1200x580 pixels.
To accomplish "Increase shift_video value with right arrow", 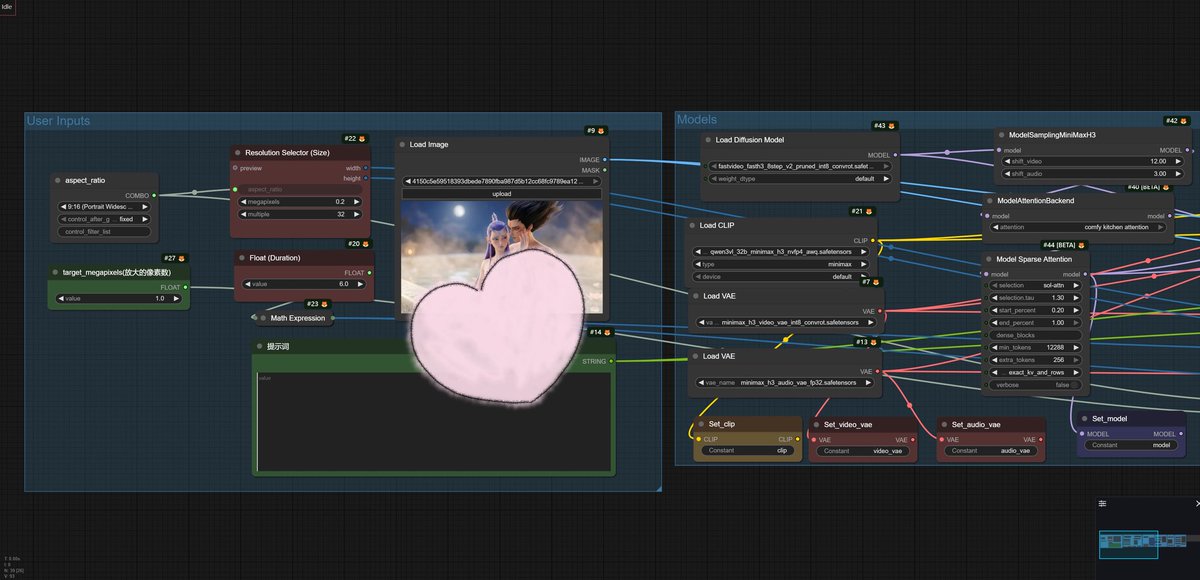I will tap(1178, 161).
